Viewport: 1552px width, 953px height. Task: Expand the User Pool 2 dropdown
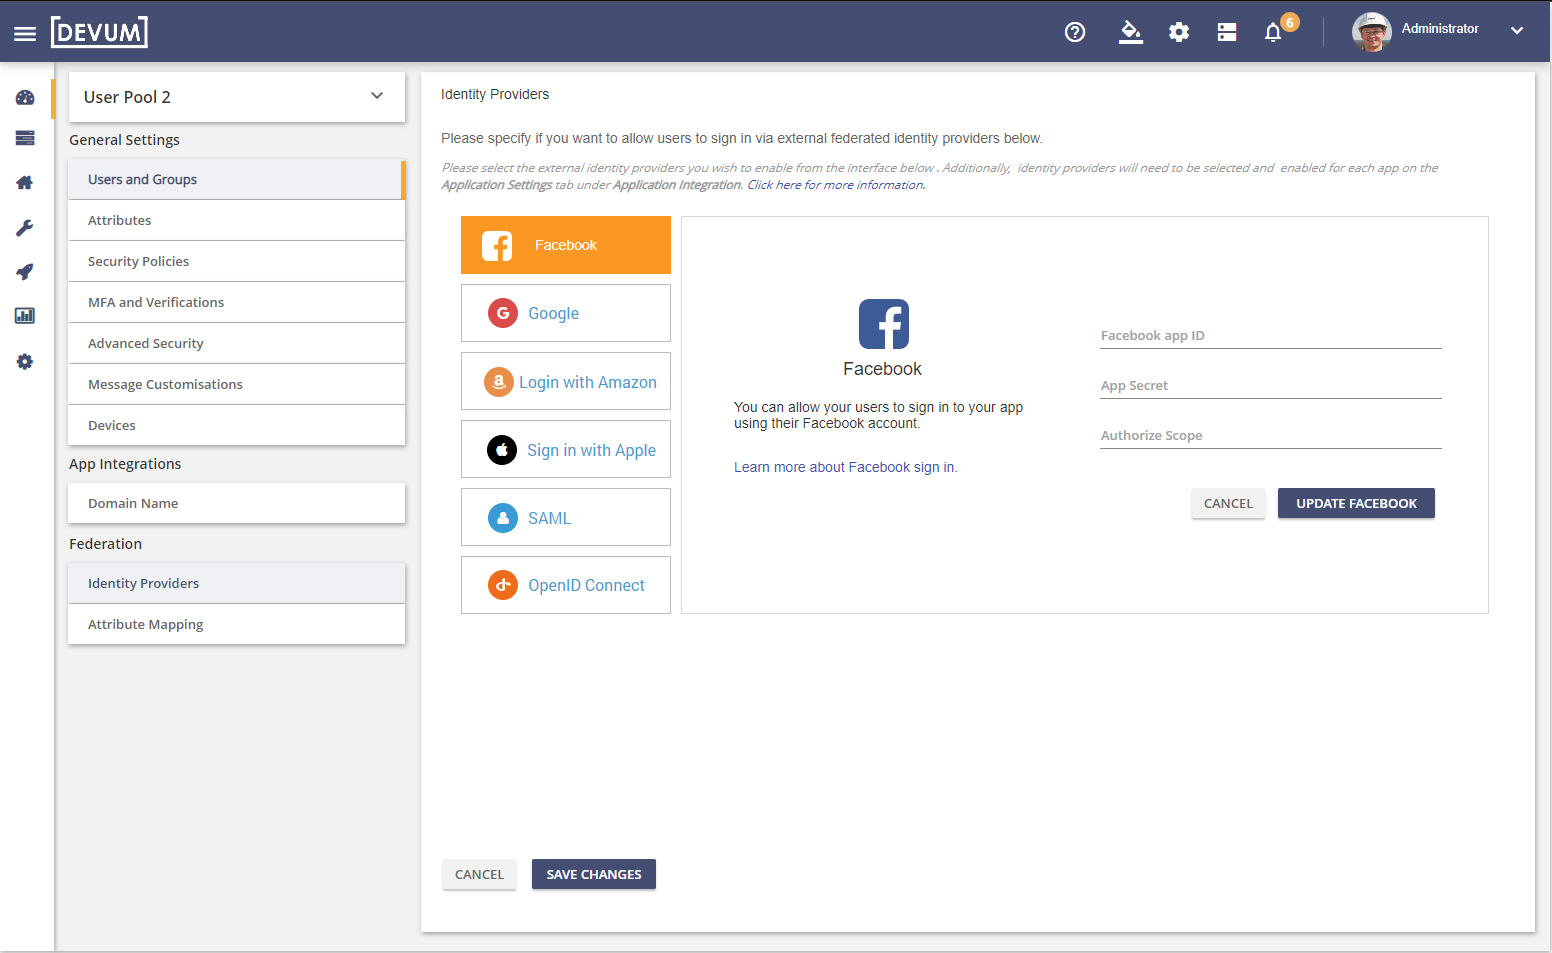coord(237,97)
